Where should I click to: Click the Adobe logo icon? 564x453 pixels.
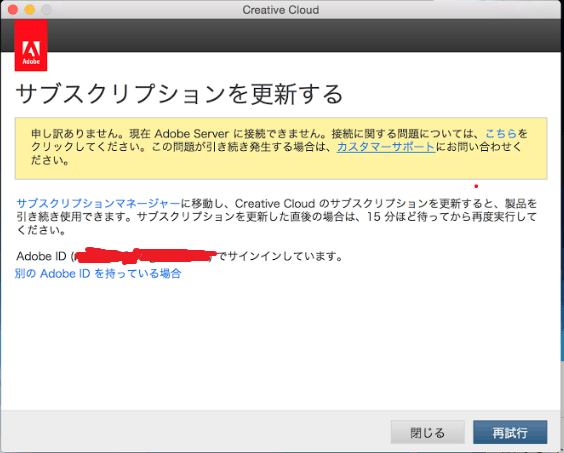(x=31, y=45)
